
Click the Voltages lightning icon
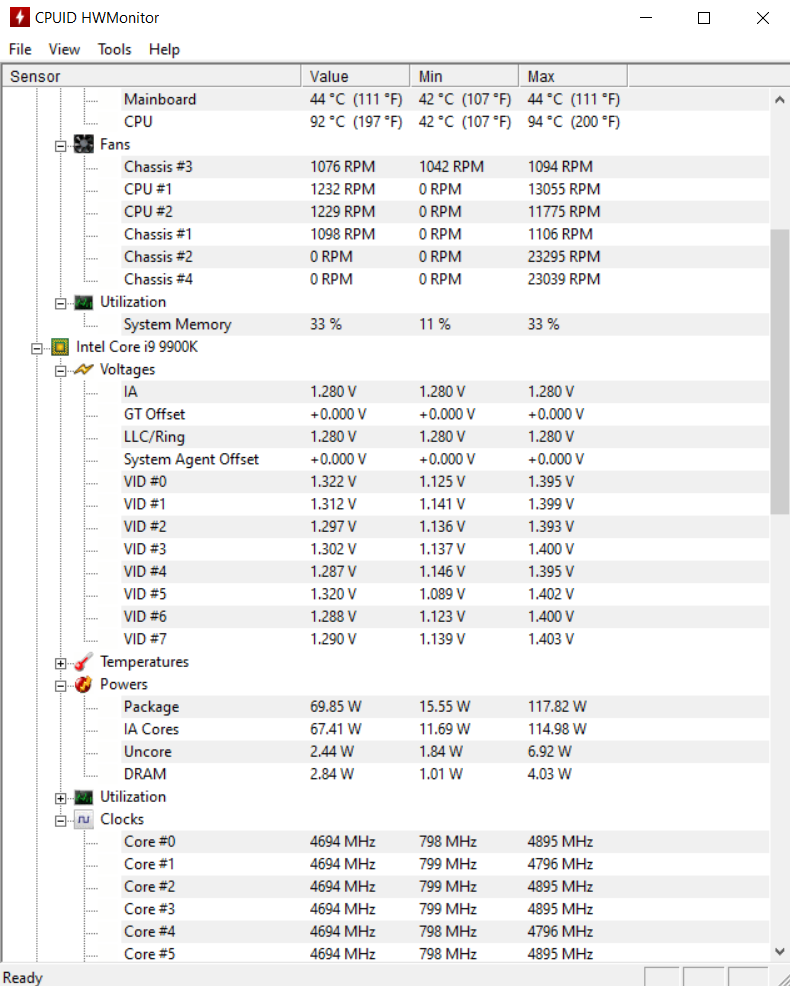[83, 370]
